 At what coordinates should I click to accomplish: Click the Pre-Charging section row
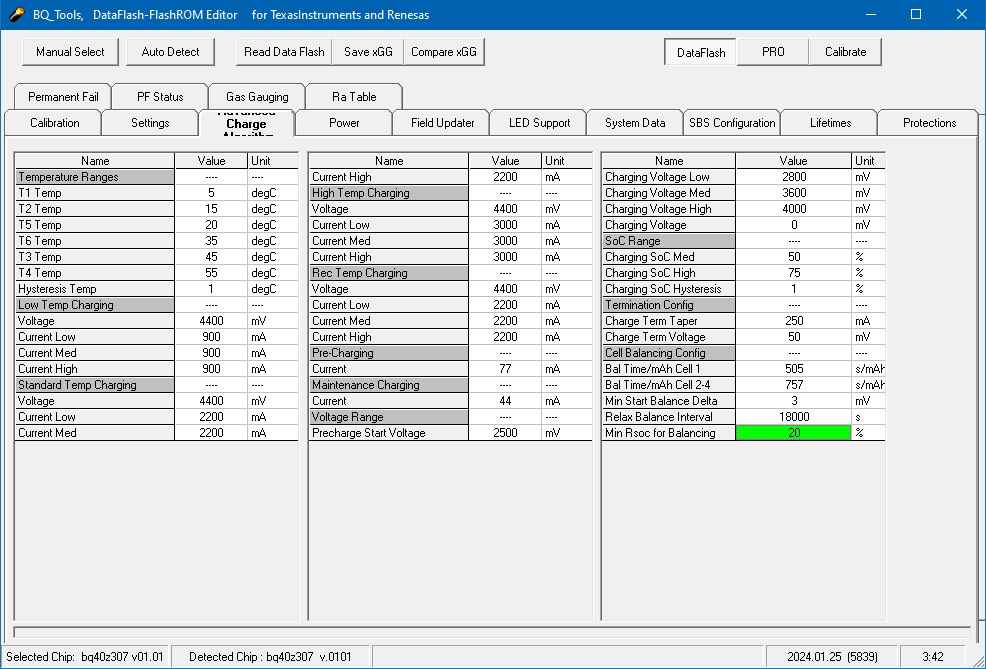click(x=389, y=353)
